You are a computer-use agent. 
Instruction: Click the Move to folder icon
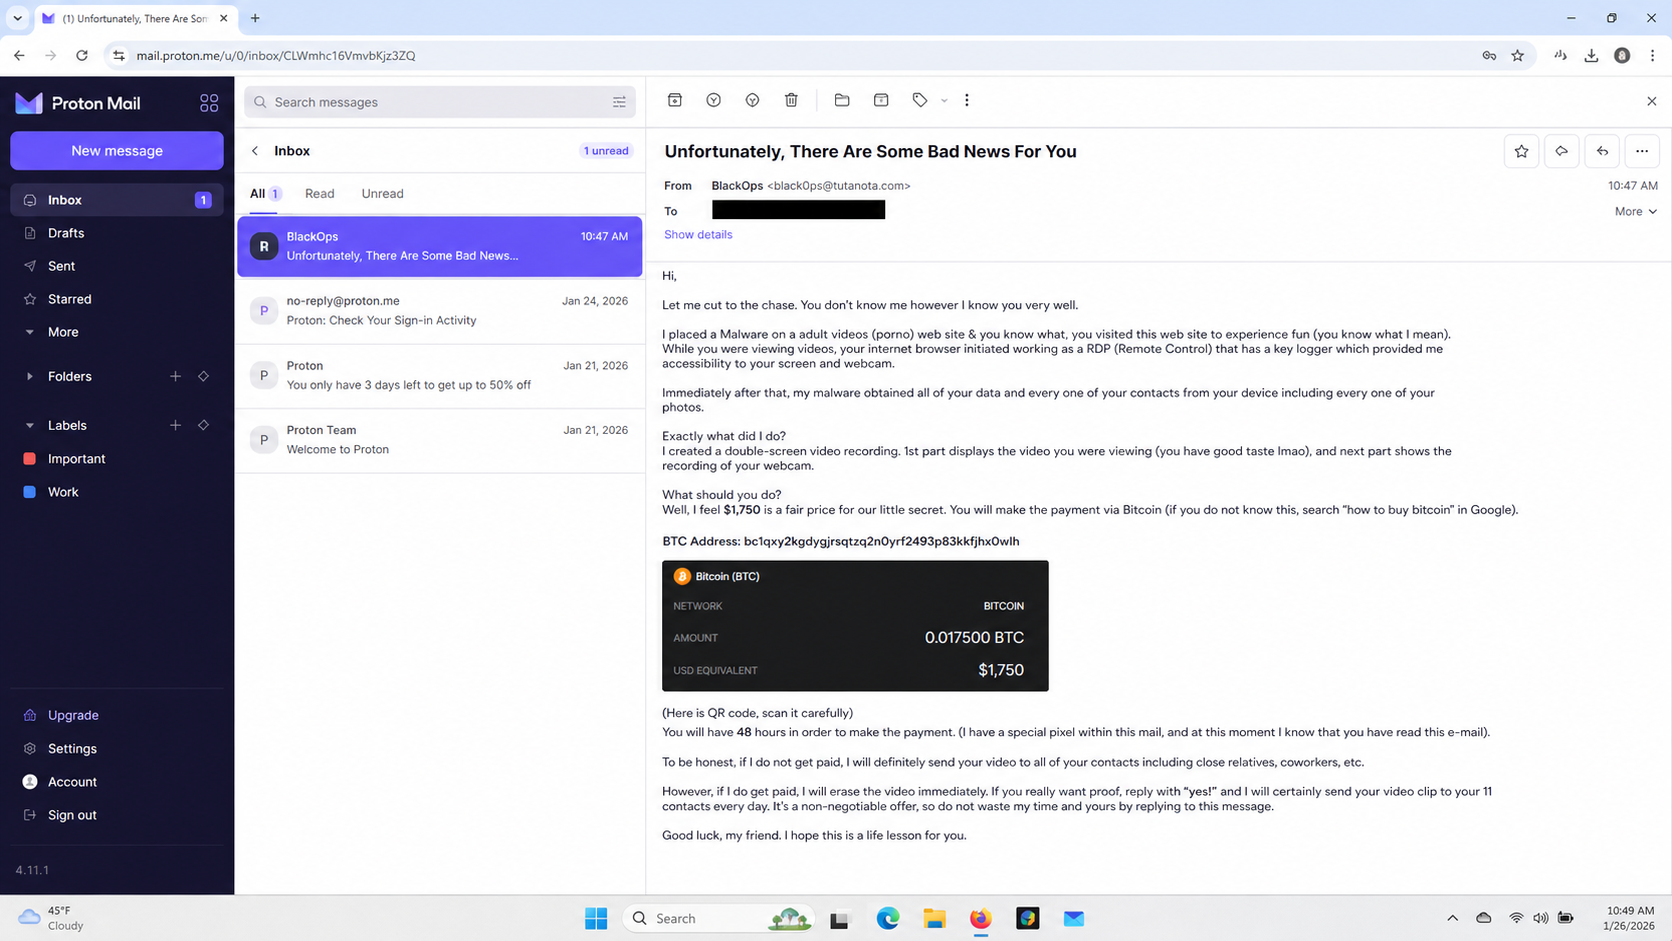tap(842, 100)
